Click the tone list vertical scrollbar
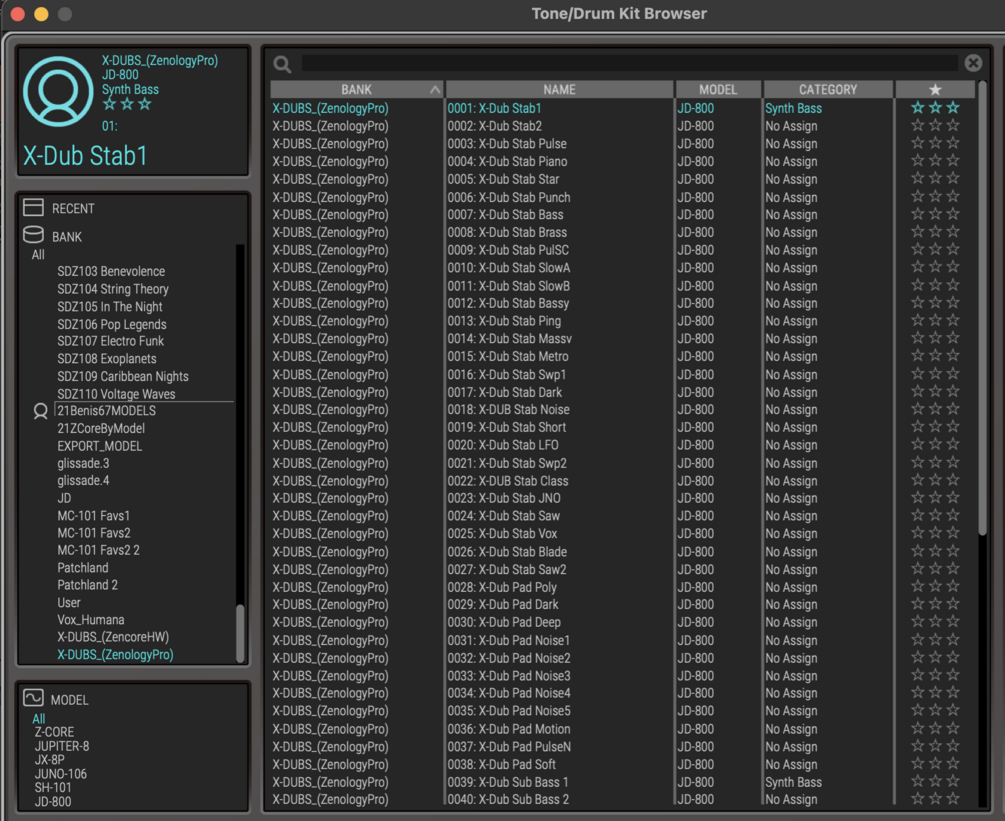1005x821 pixels. point(982,308)
